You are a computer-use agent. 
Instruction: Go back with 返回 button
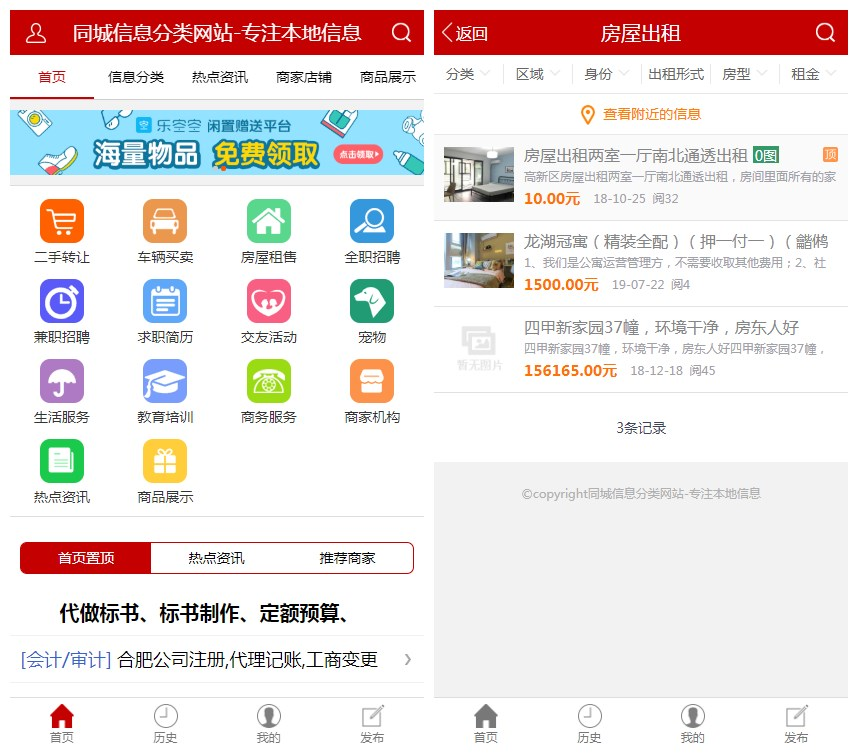[x=465, y=33]
